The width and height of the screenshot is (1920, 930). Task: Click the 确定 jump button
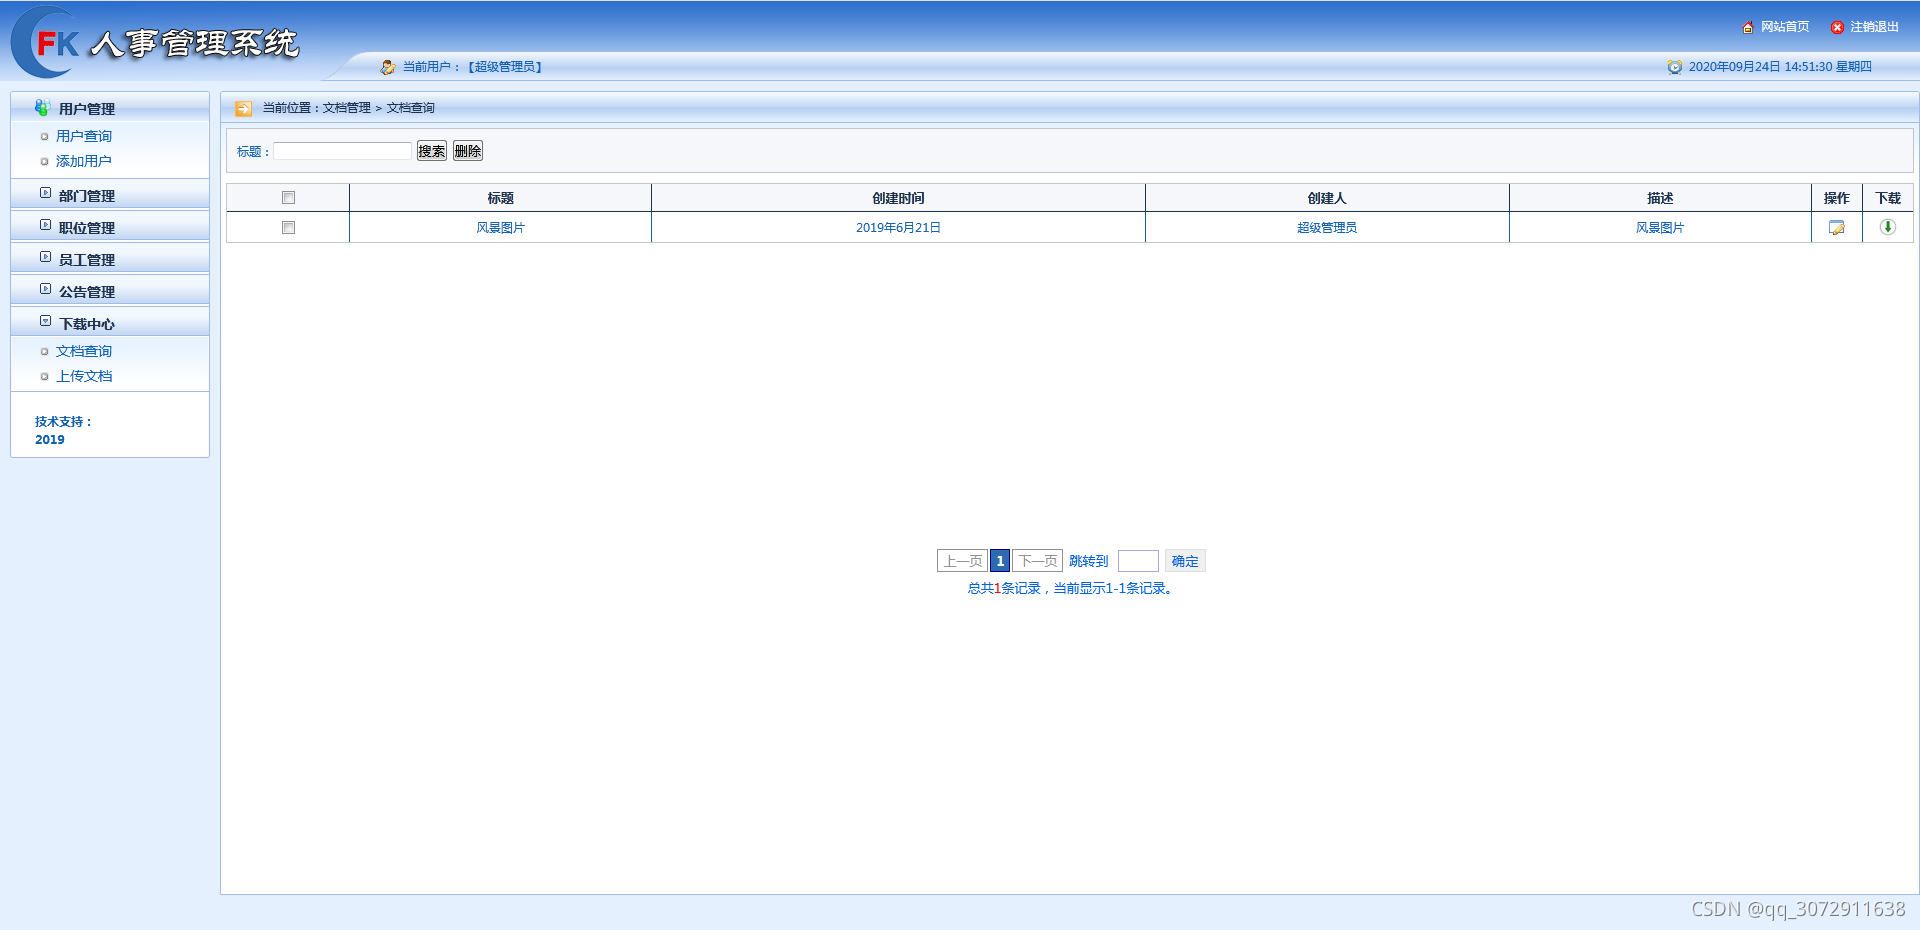tap(1185, 561)
